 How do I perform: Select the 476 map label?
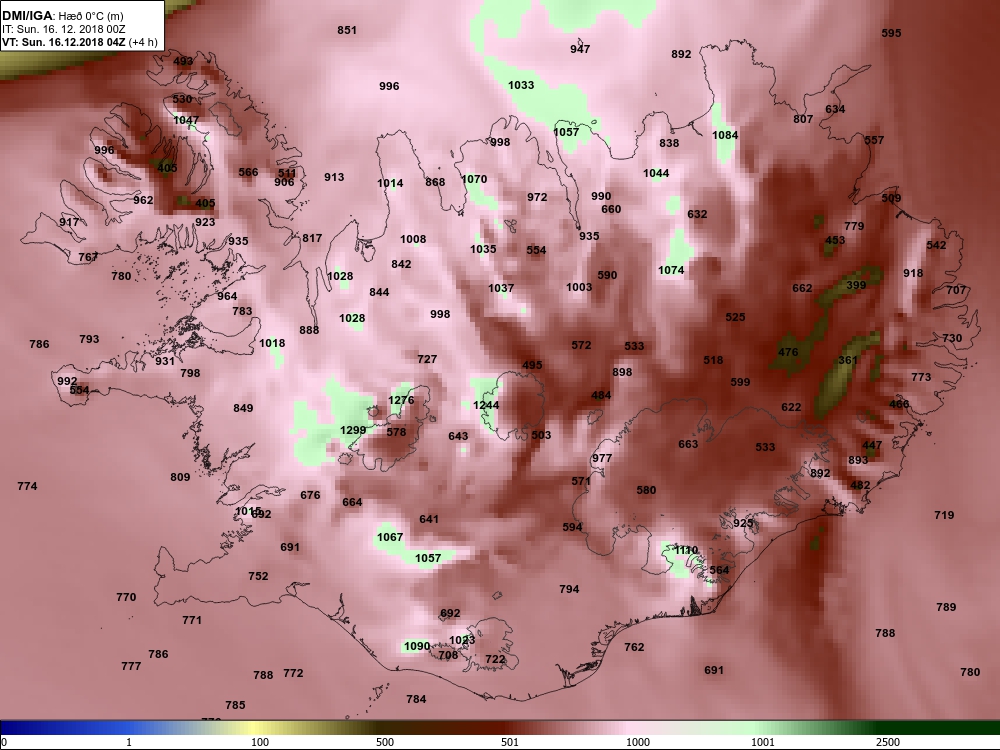click(788, 352)
